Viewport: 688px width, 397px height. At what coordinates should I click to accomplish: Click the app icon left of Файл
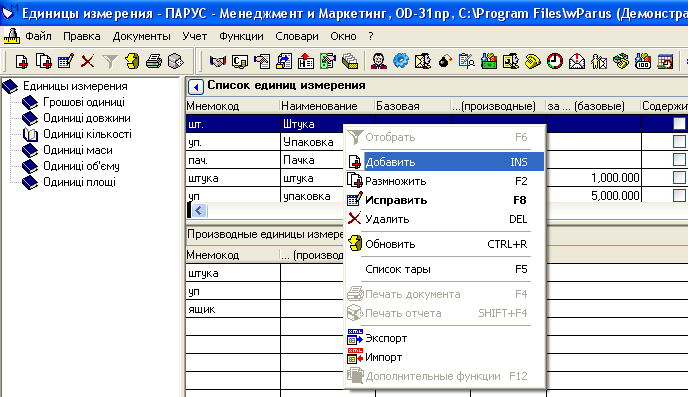[x=12, y=36]
